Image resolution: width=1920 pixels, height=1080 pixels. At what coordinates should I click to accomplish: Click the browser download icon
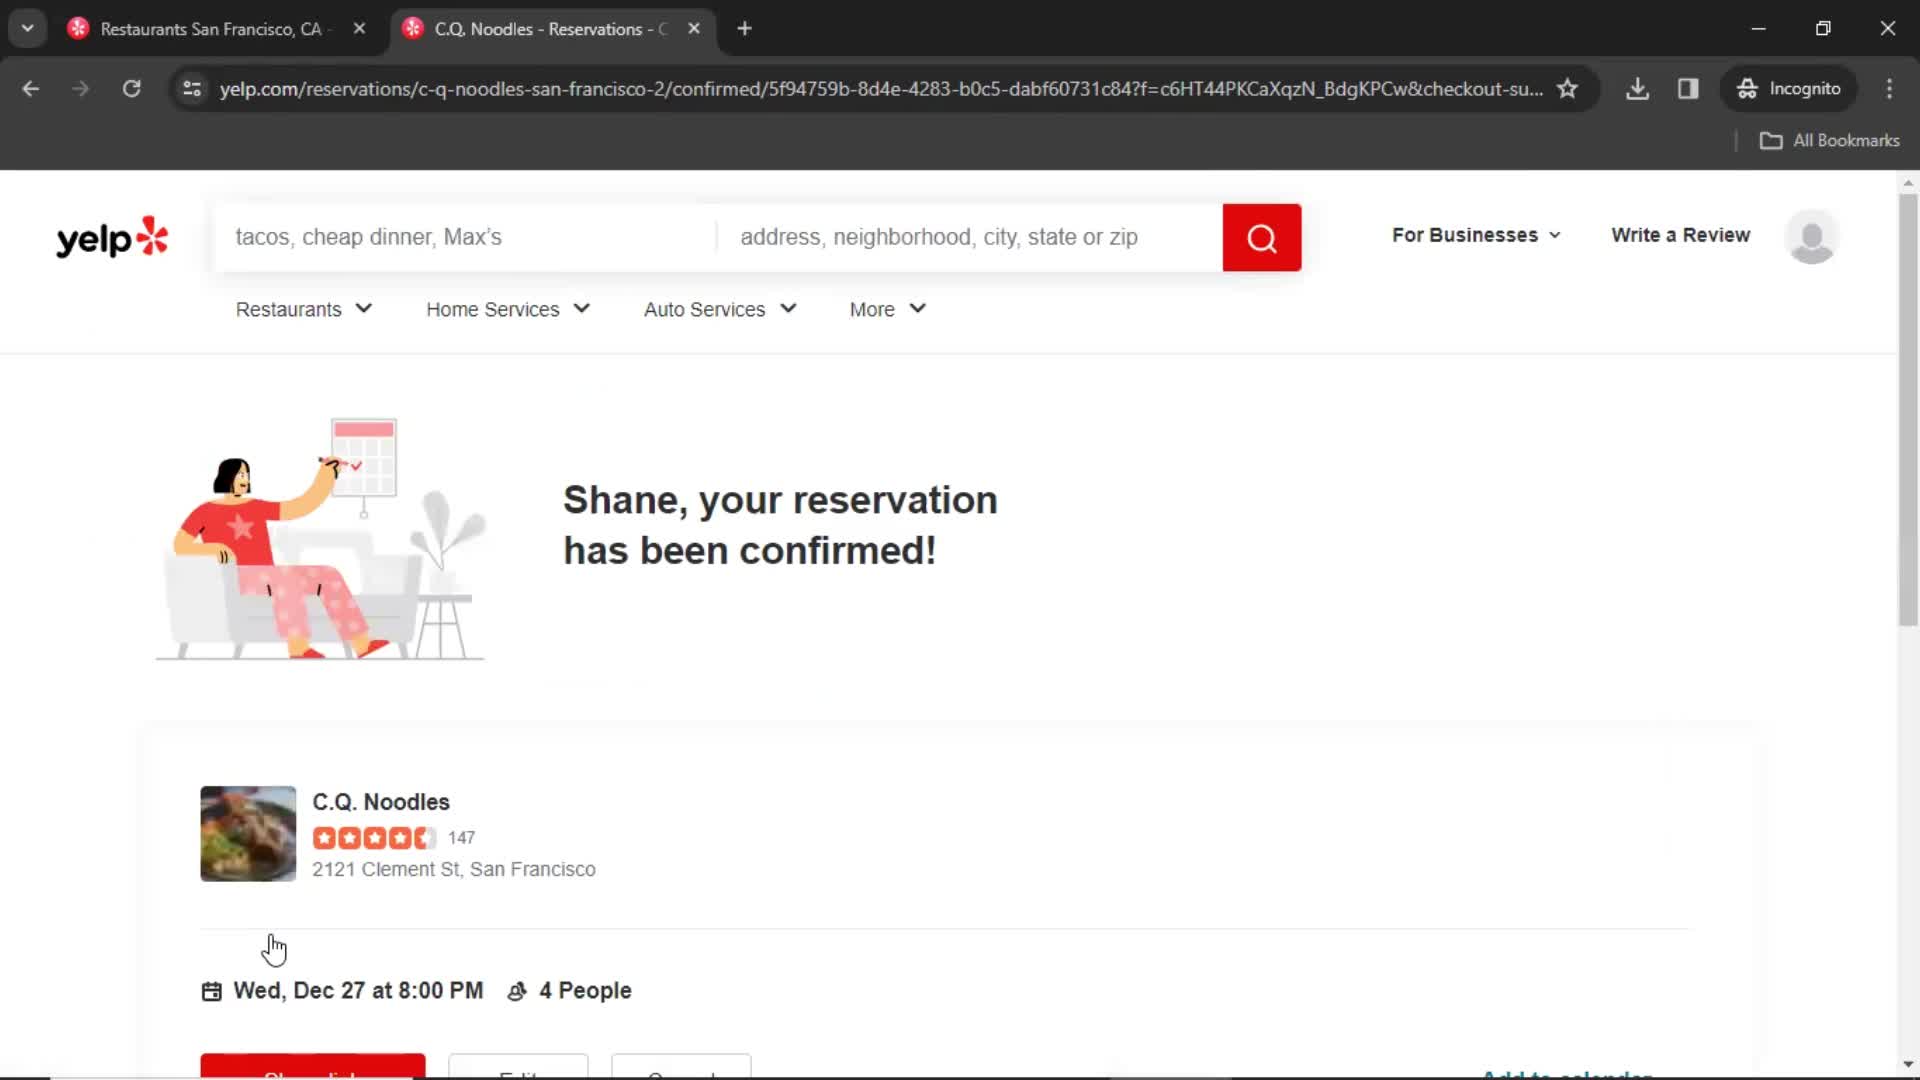(x=1640, y=88)
